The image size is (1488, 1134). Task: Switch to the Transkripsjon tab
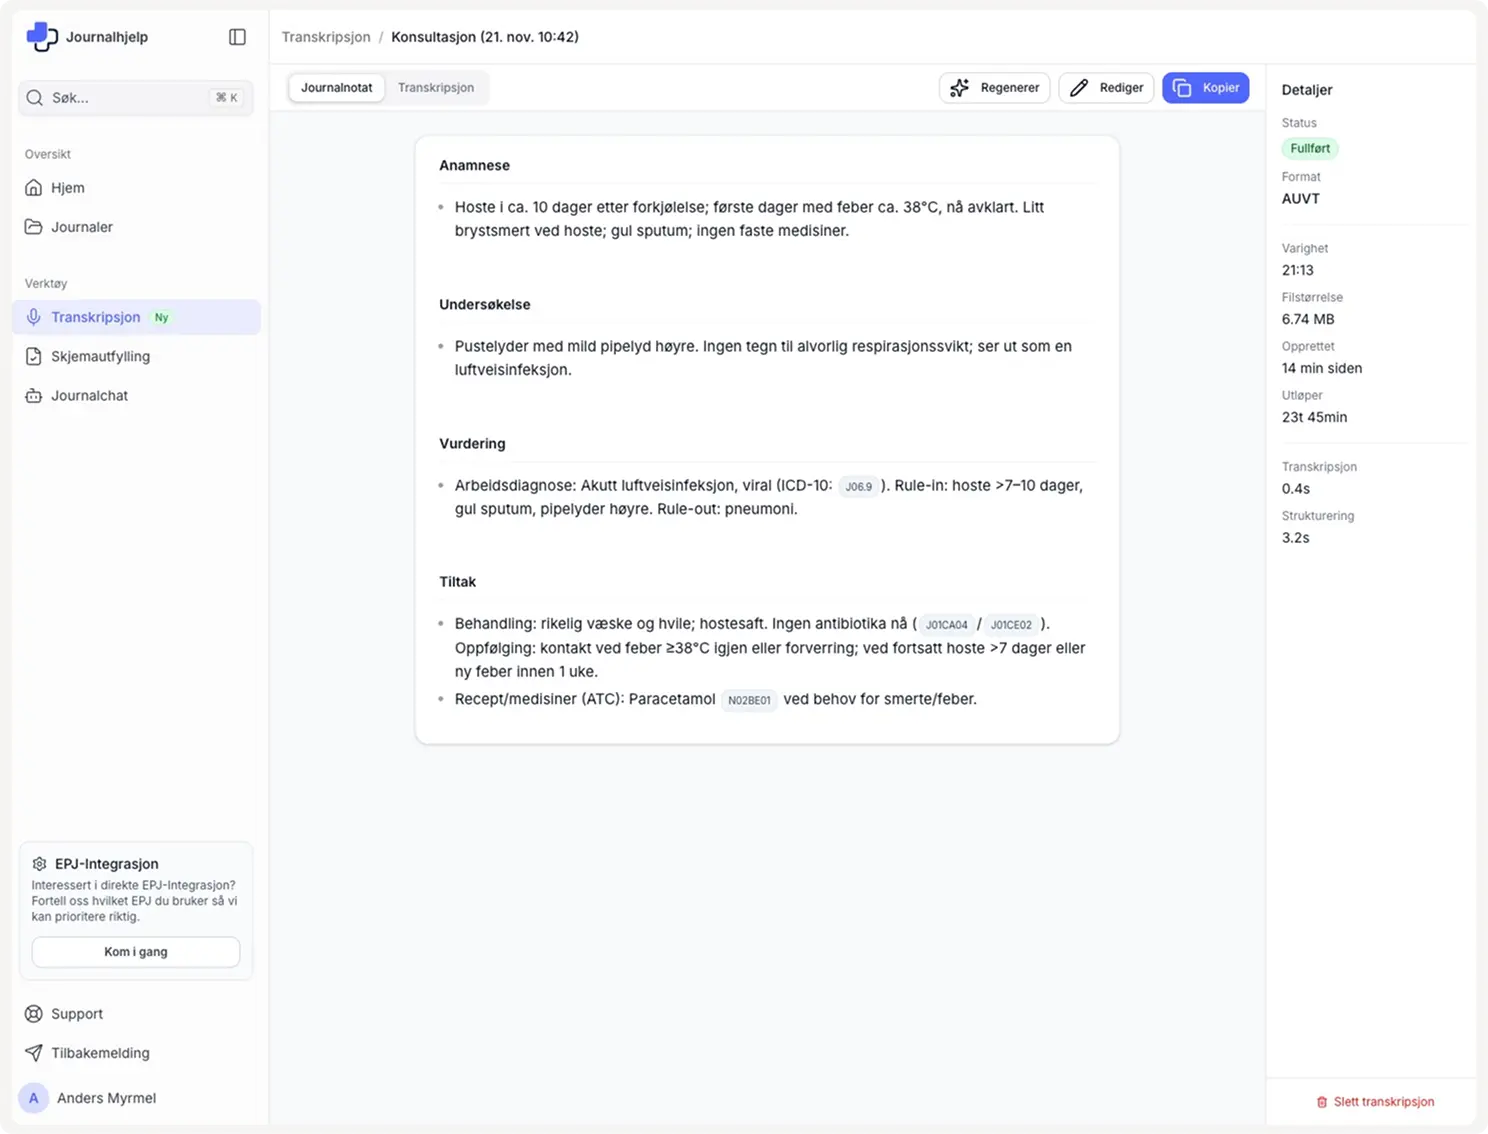pyautogui.click(x=436, y=88)
